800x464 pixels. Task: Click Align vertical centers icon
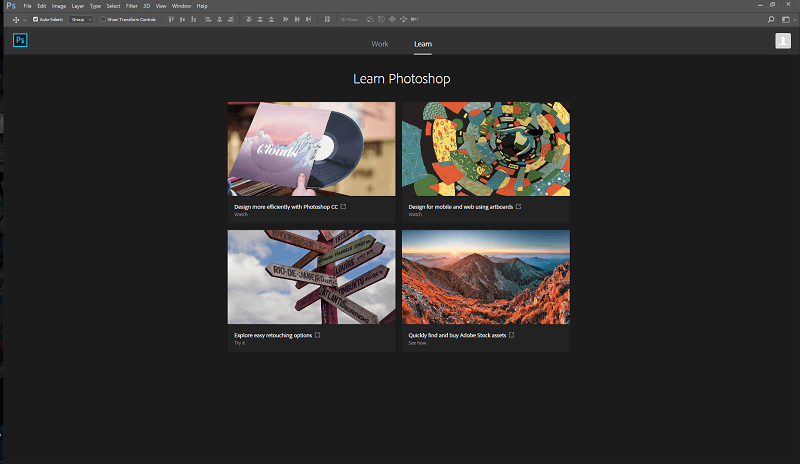[x=182, y=19]
